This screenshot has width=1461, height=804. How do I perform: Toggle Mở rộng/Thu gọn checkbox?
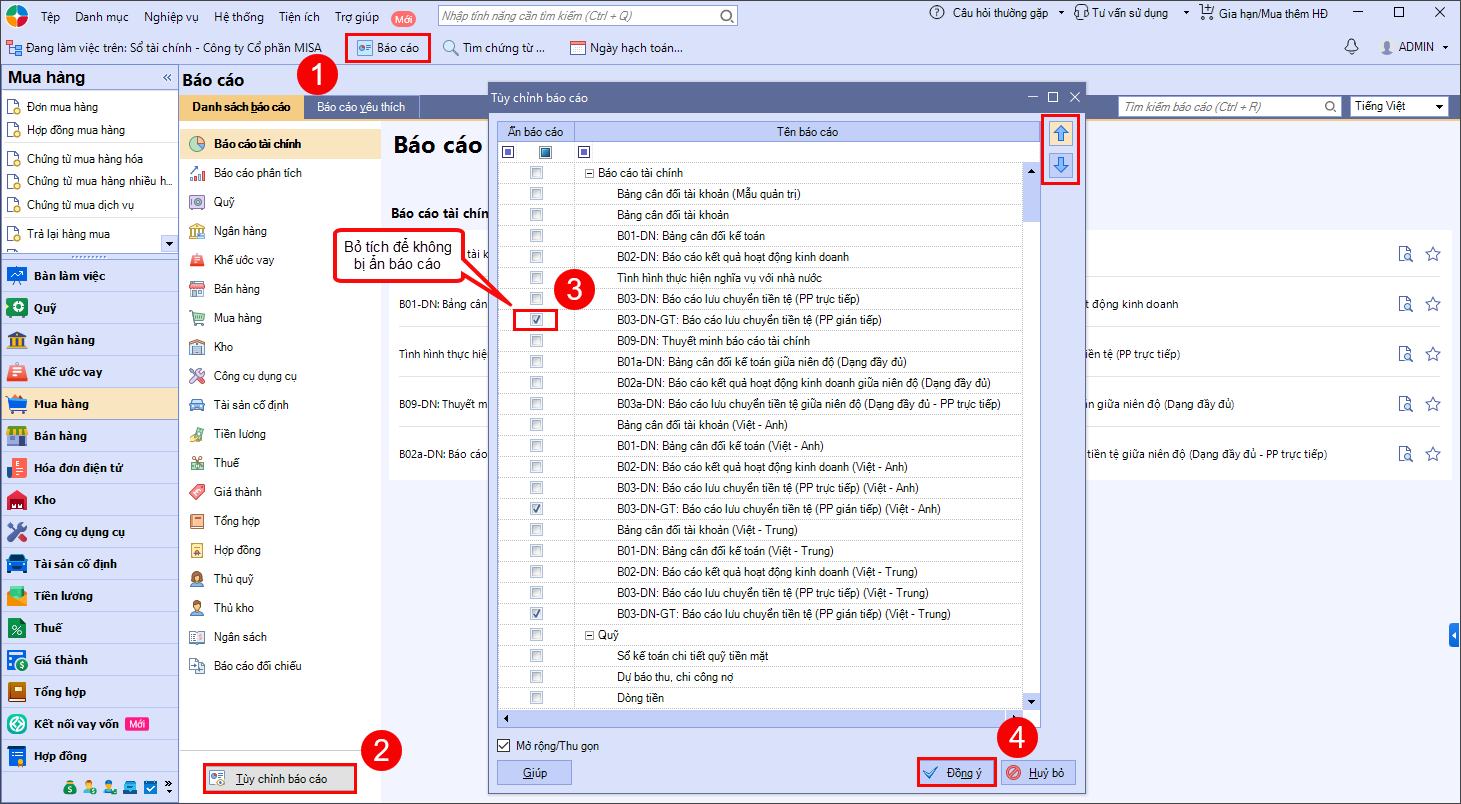tap(504, 746)
